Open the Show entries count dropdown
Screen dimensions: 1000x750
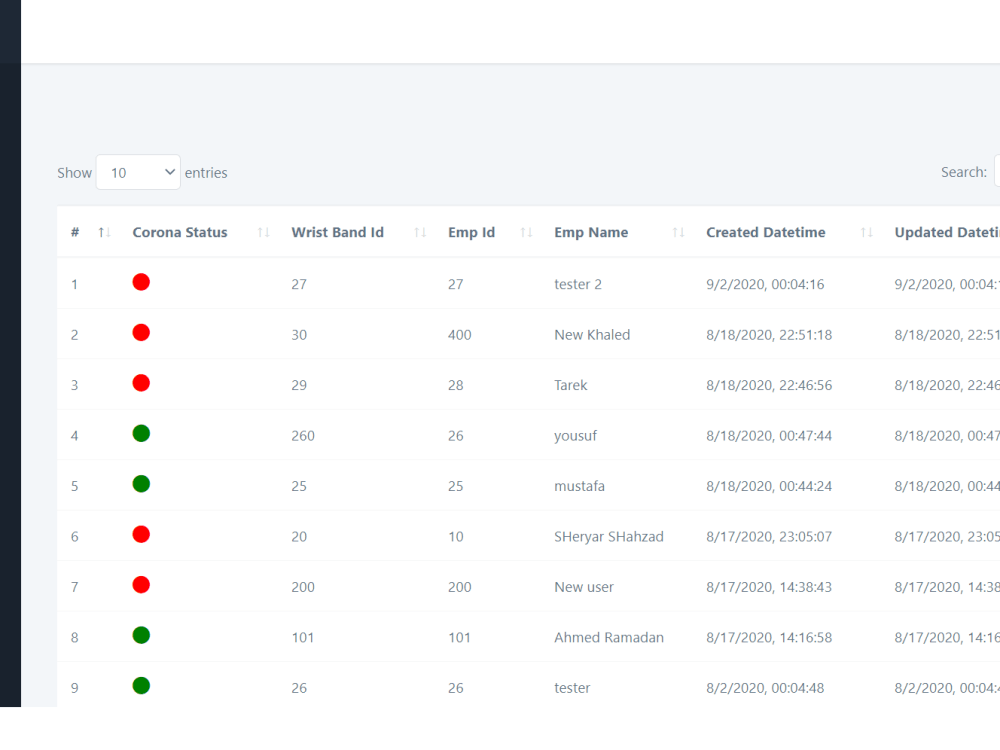pos(138,172)
